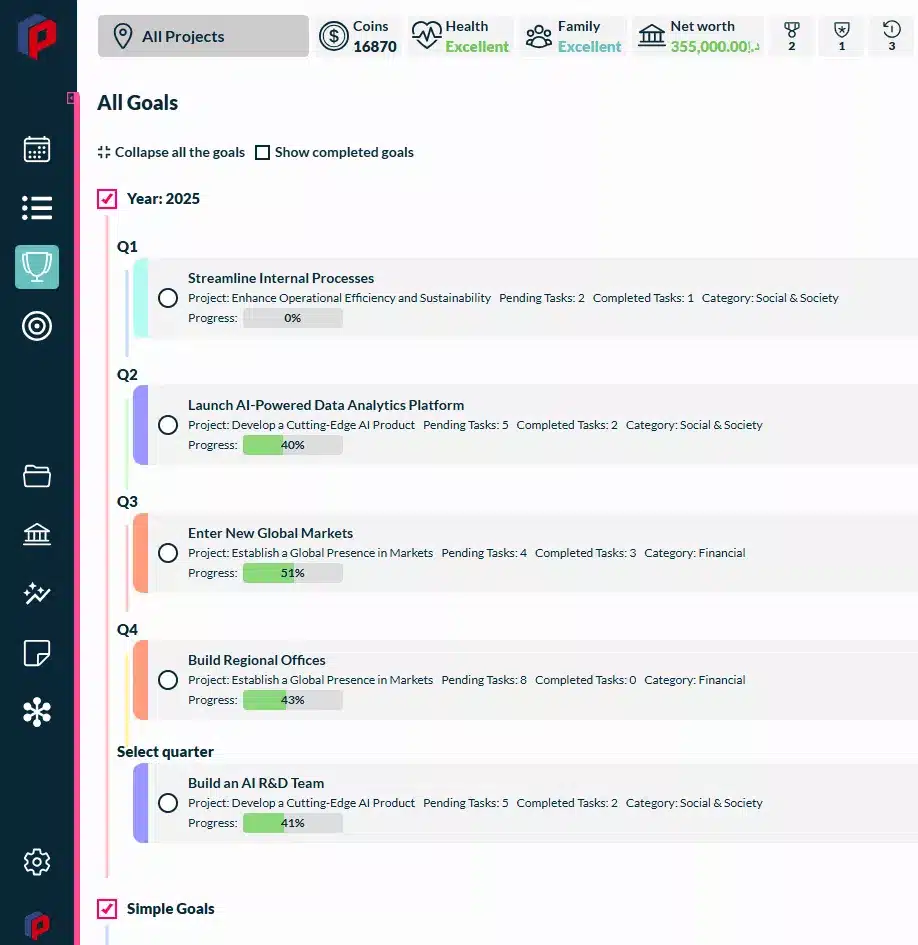
Task: Open the shield badge counter showing 1
Action: pos(841,36)
